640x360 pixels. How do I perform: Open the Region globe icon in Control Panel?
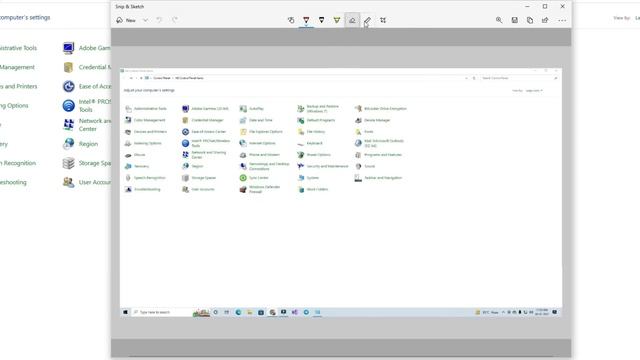(x=69, y=144)
